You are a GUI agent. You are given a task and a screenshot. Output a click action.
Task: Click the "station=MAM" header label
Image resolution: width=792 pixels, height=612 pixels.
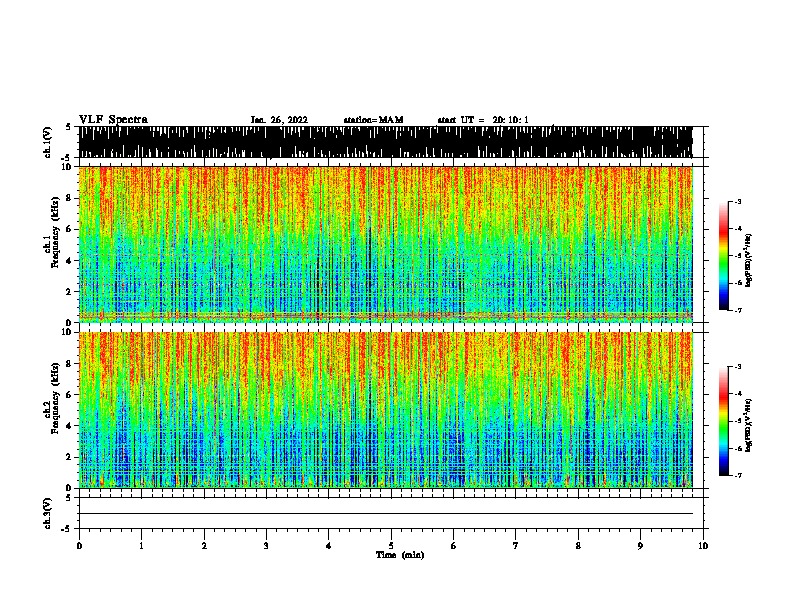[x=373, y=120]
